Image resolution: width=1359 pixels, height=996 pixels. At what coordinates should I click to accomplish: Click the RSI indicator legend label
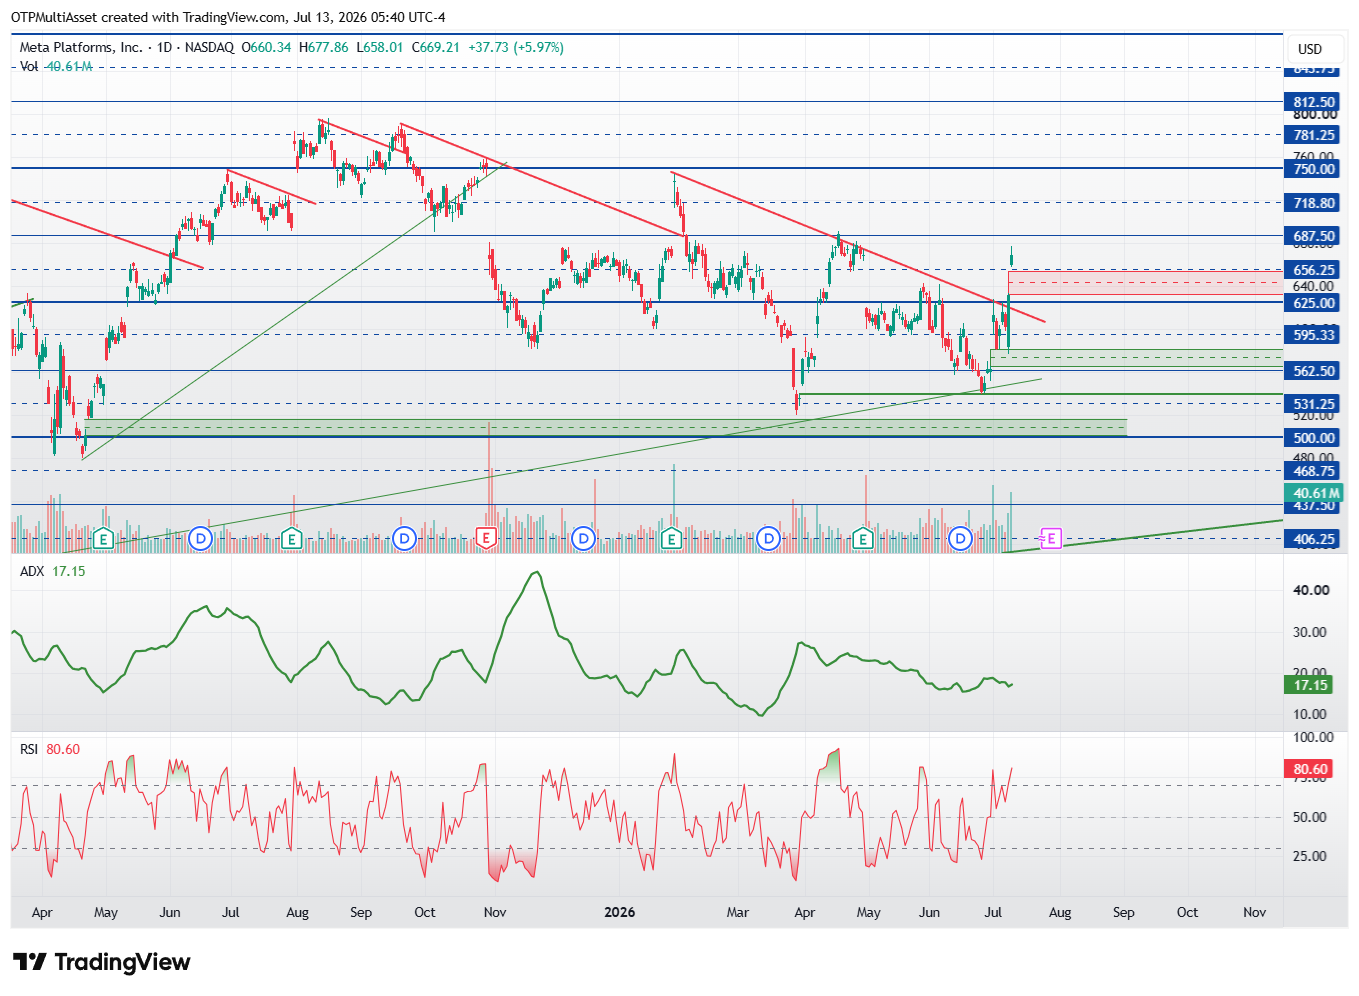[x=29, y=749]
